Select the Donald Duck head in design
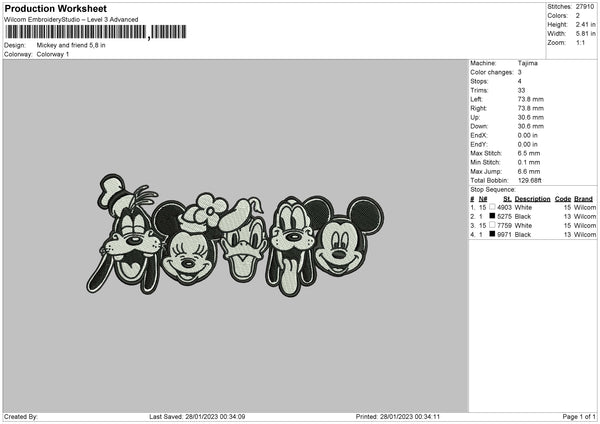This screenshot has width=600, height=424. [x=243, y=240]
